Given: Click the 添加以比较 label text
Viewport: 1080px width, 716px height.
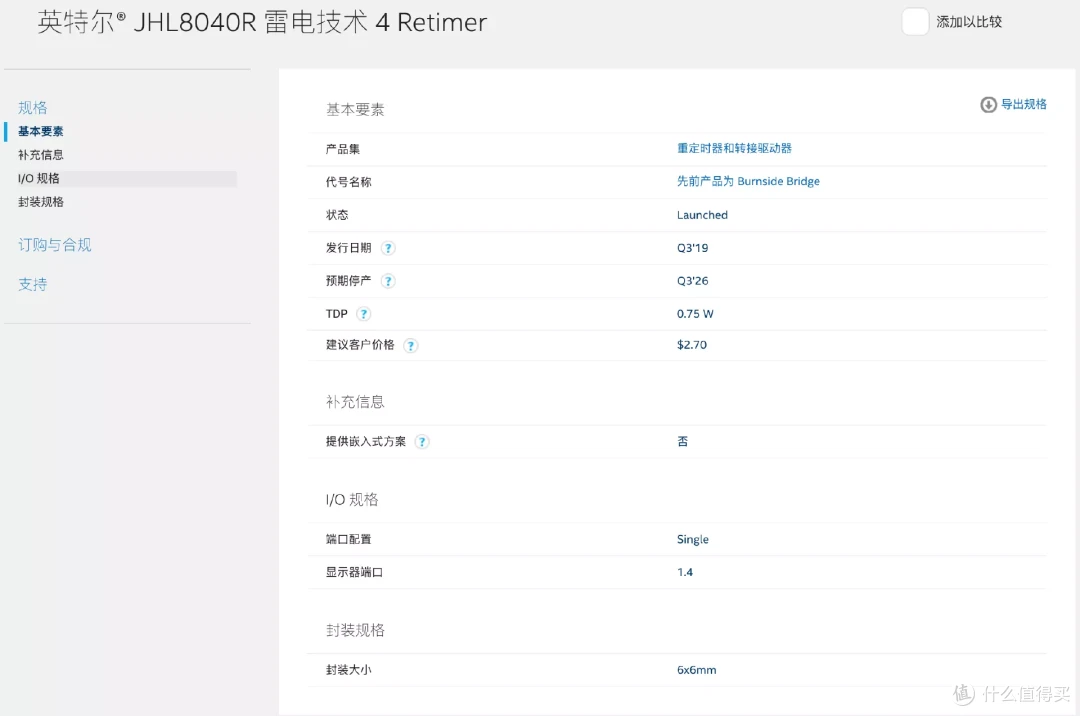Looking at the screenshot, I should (969, 22).
